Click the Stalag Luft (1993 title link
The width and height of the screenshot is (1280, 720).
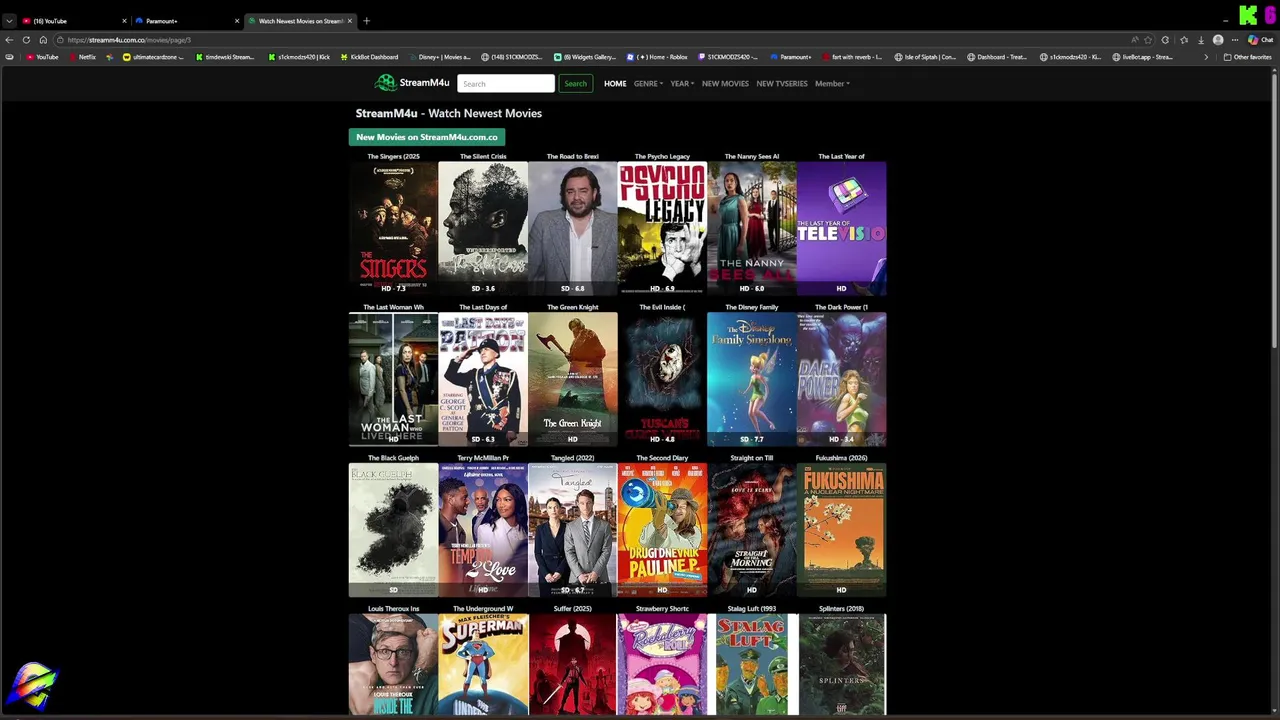click(x=752, y=609)
